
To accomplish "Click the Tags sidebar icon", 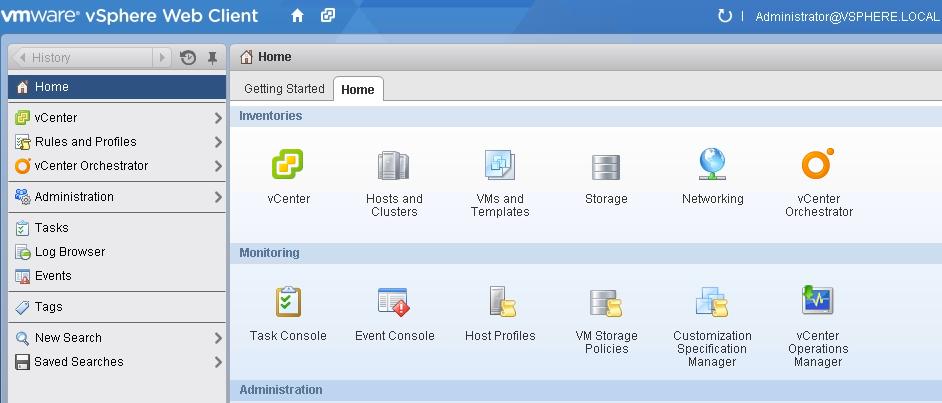I will click(x=22, y=308).
